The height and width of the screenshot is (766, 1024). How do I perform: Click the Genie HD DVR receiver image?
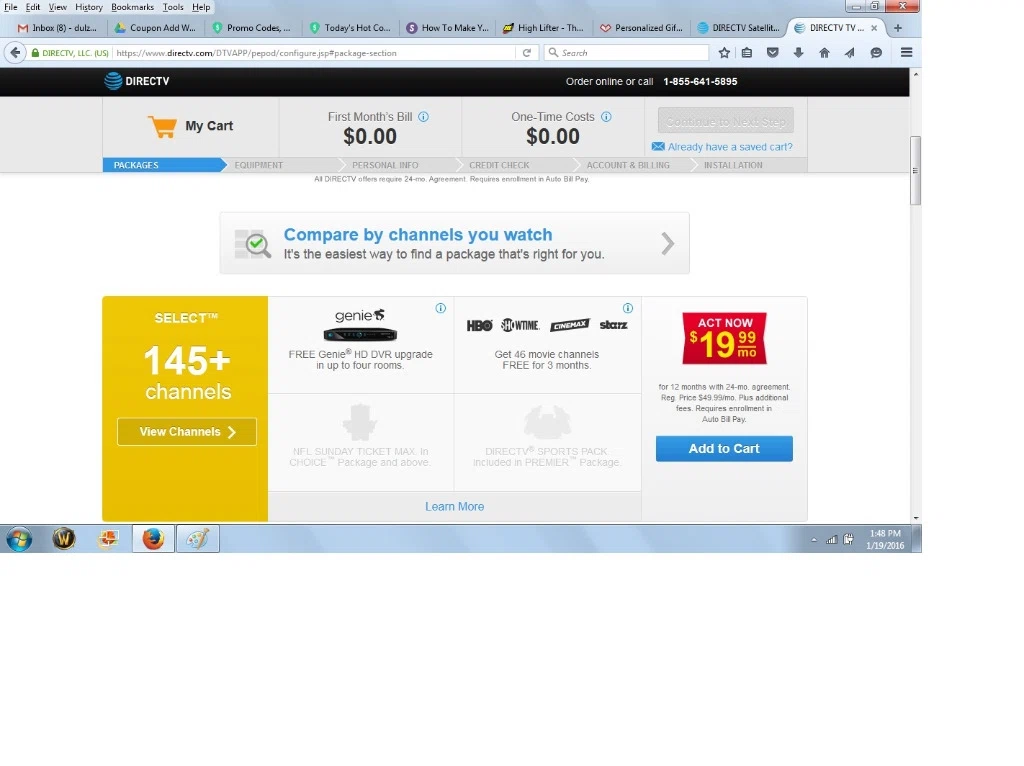(x=360, y=335)
